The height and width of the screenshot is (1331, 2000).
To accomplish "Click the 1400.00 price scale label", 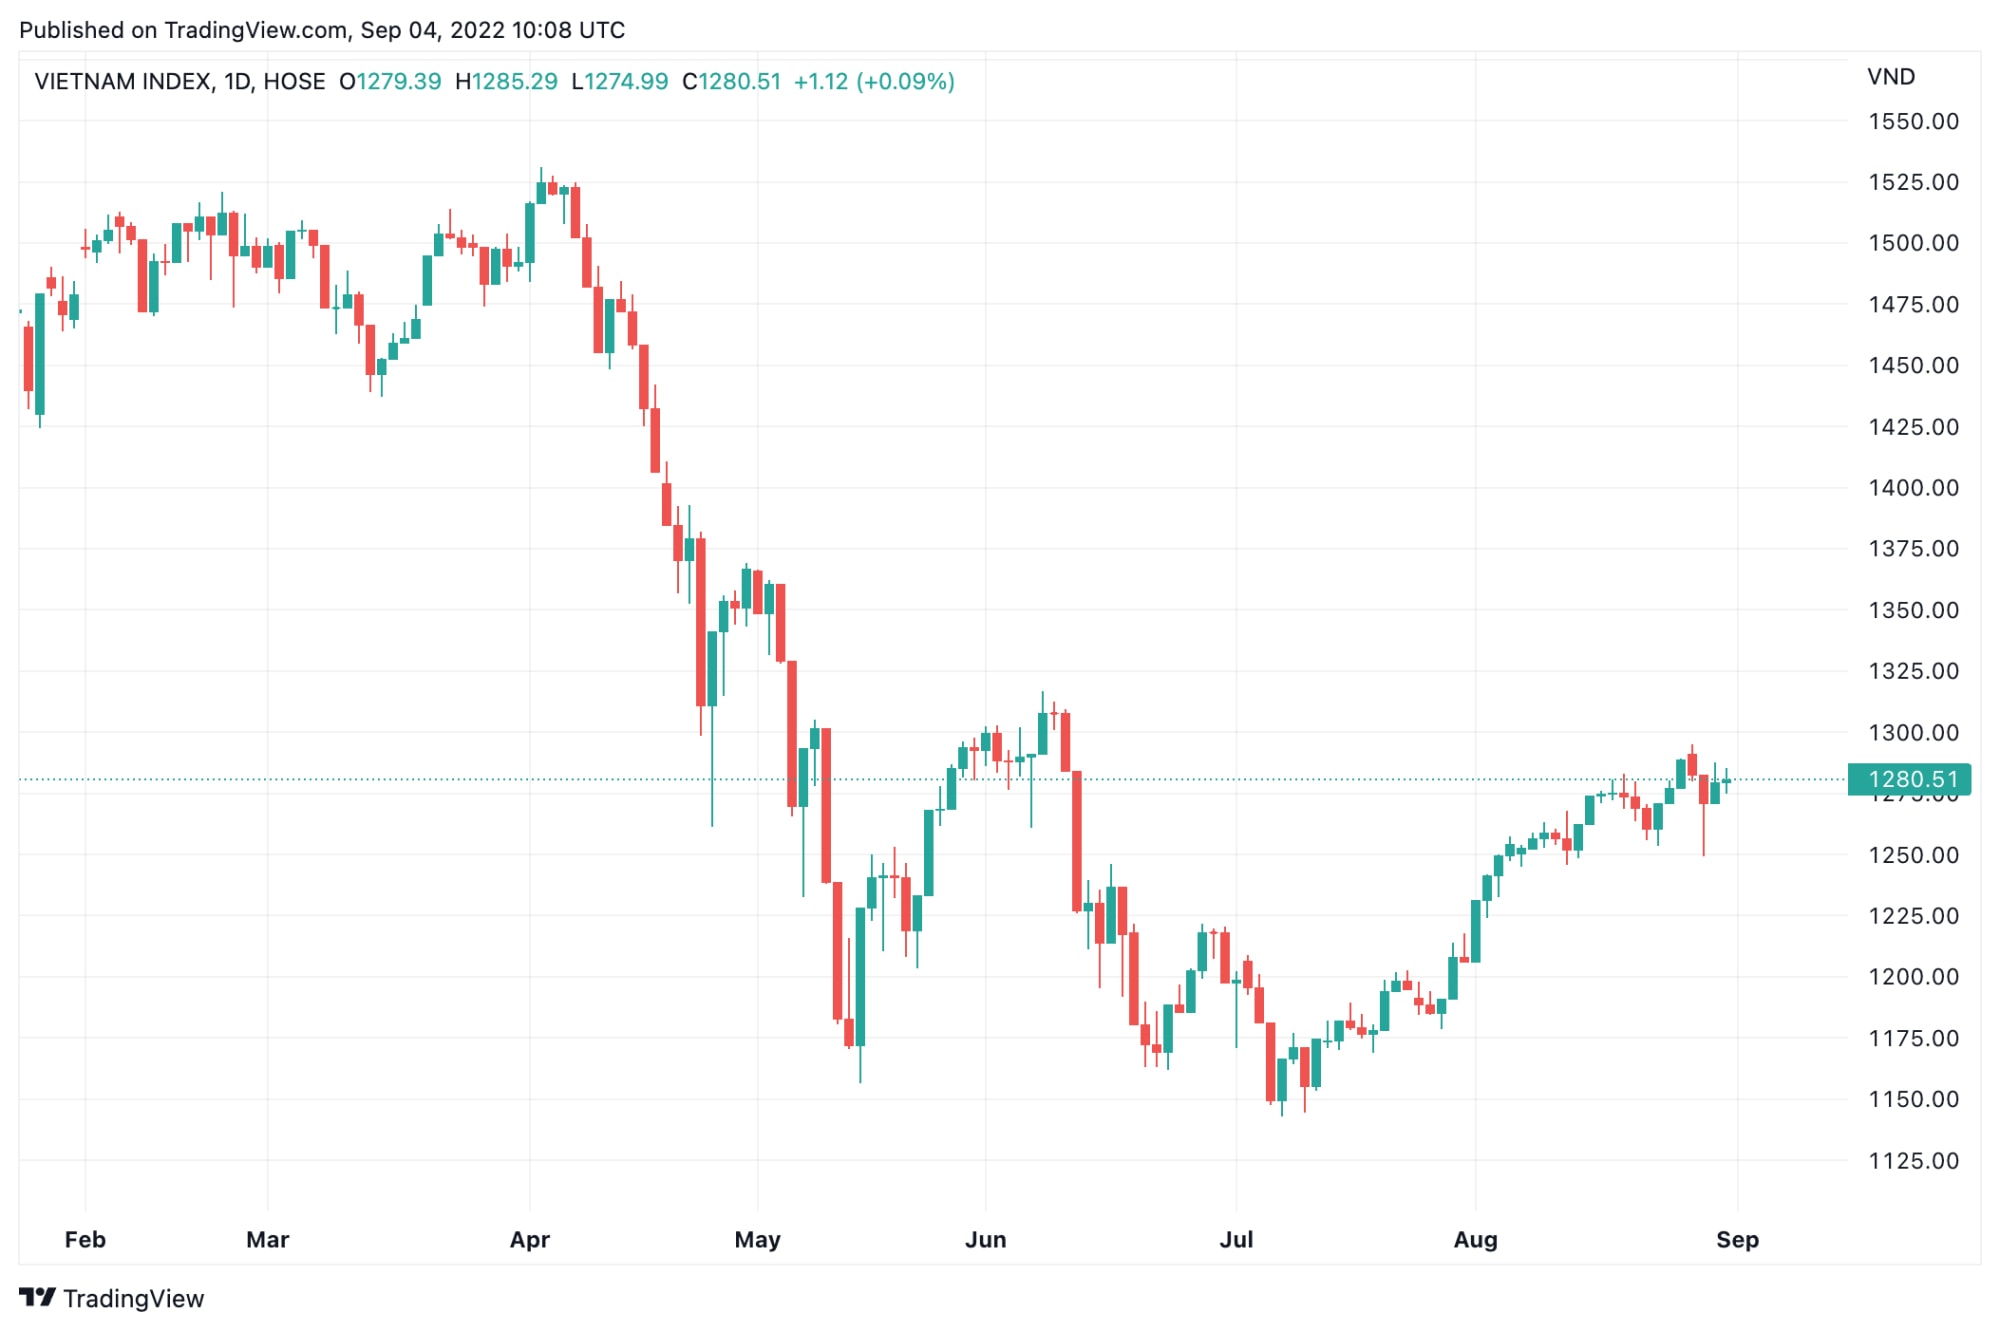I will coord(1913,487).
